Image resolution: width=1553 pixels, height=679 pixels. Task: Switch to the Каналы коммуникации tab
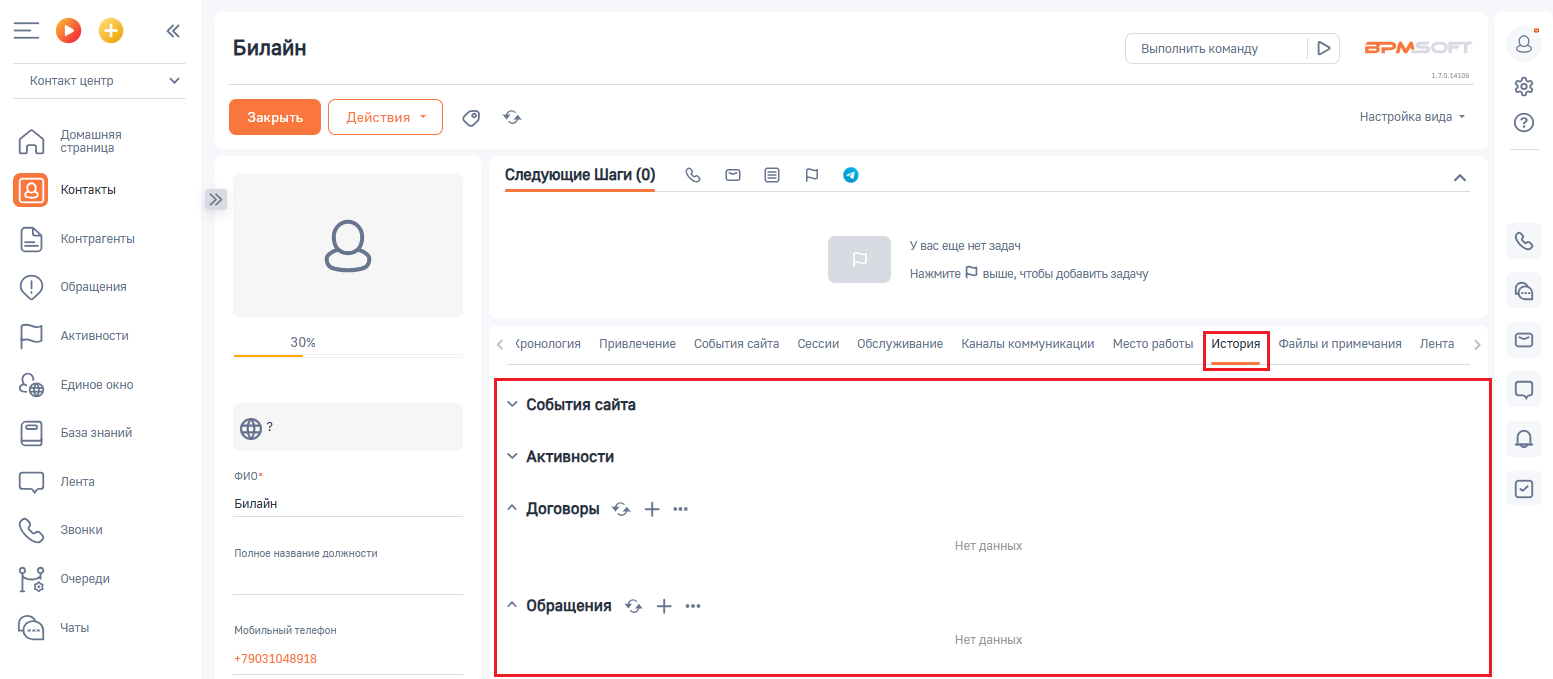pyautogui.click(x=1028, y=344)
